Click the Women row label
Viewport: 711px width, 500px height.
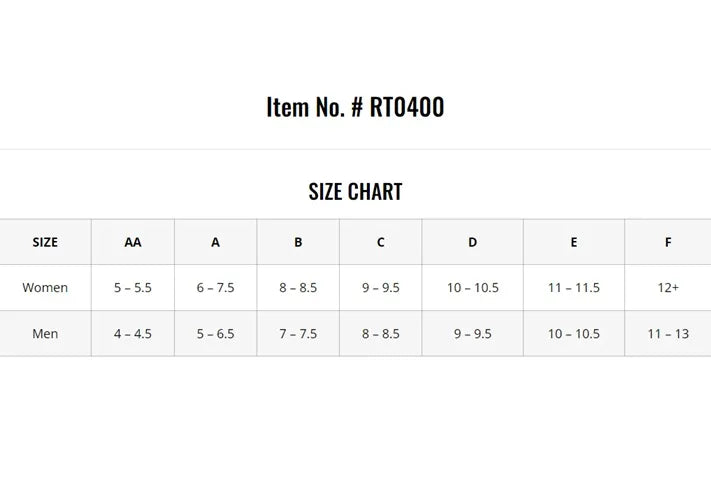45,288
